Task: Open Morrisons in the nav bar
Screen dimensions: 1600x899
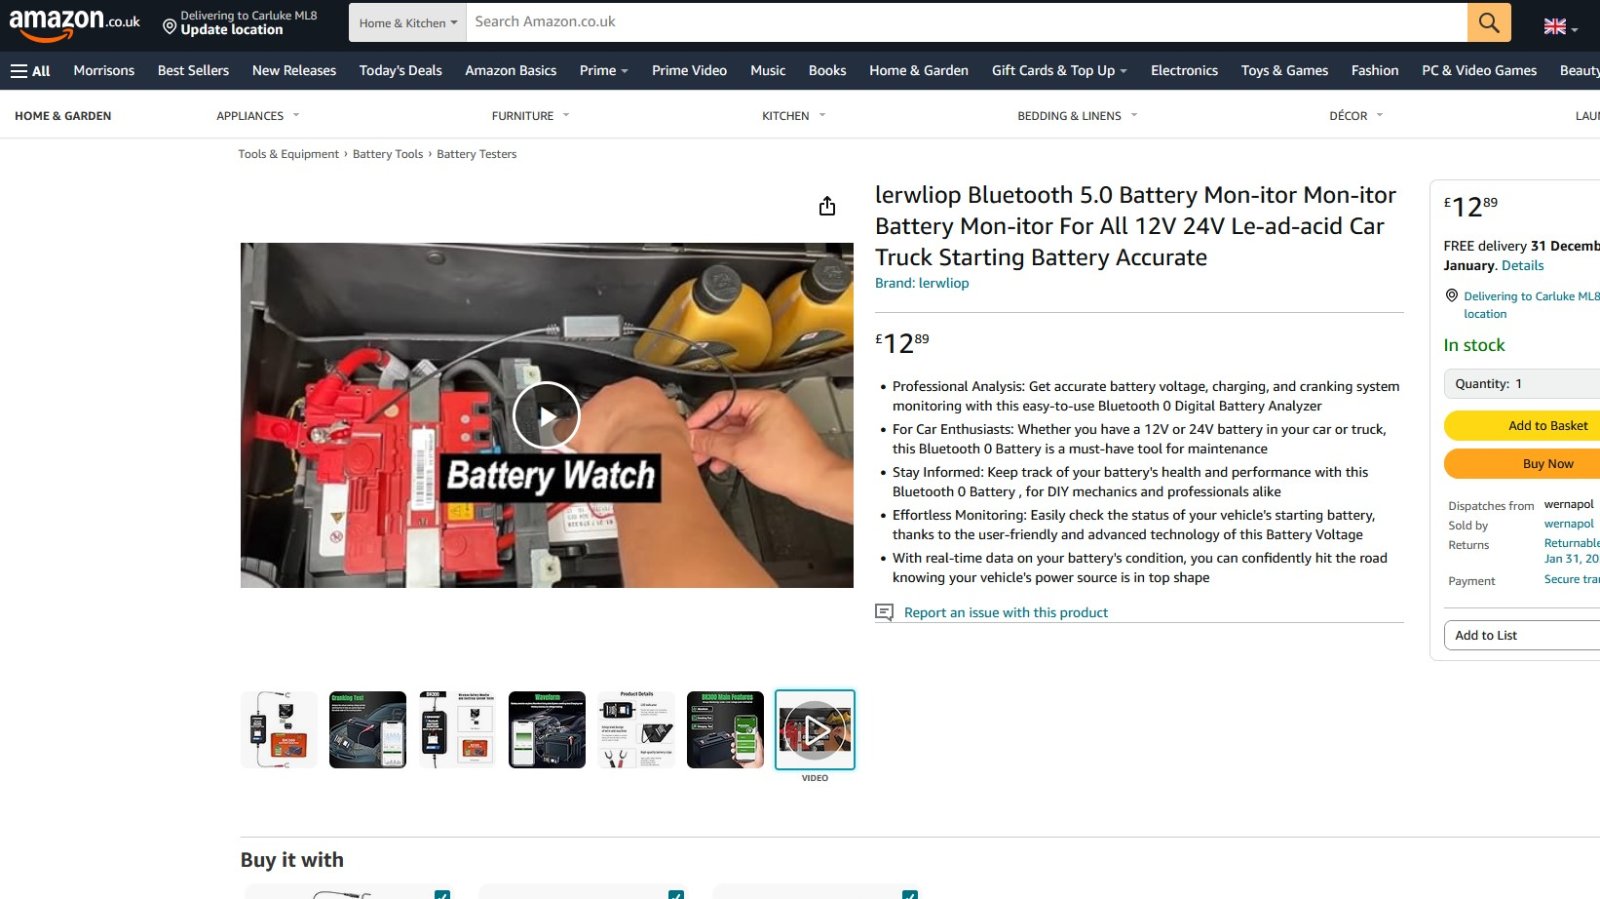Action: point(104,71)
